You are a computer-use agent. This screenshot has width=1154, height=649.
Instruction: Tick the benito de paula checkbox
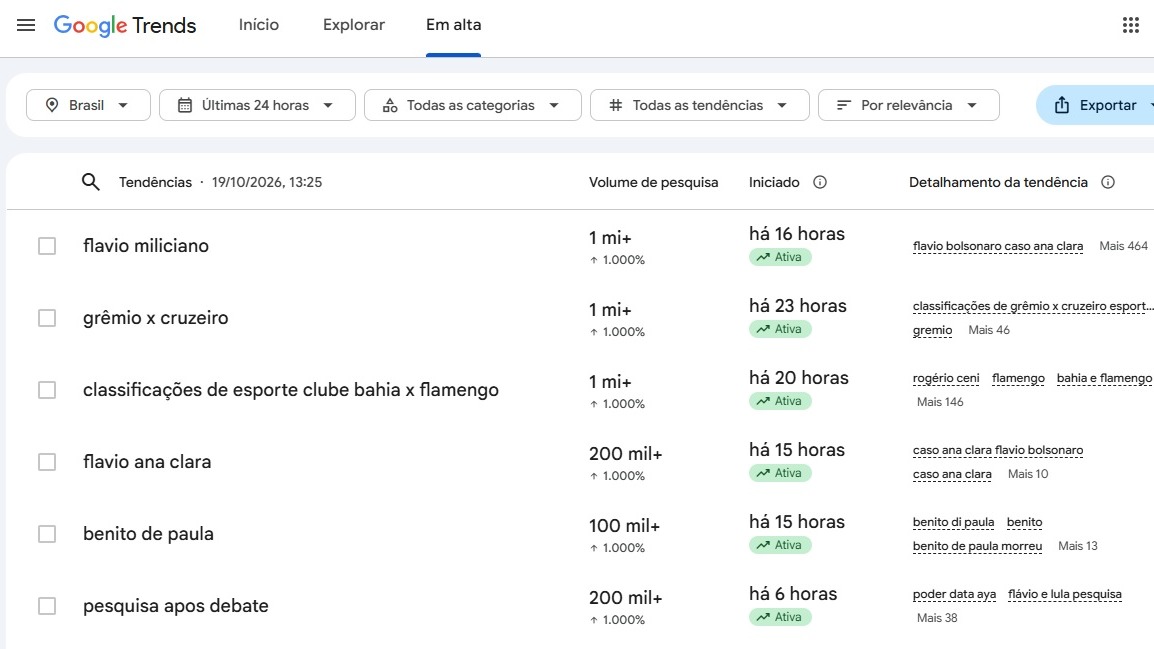click(x=47, y=534)
